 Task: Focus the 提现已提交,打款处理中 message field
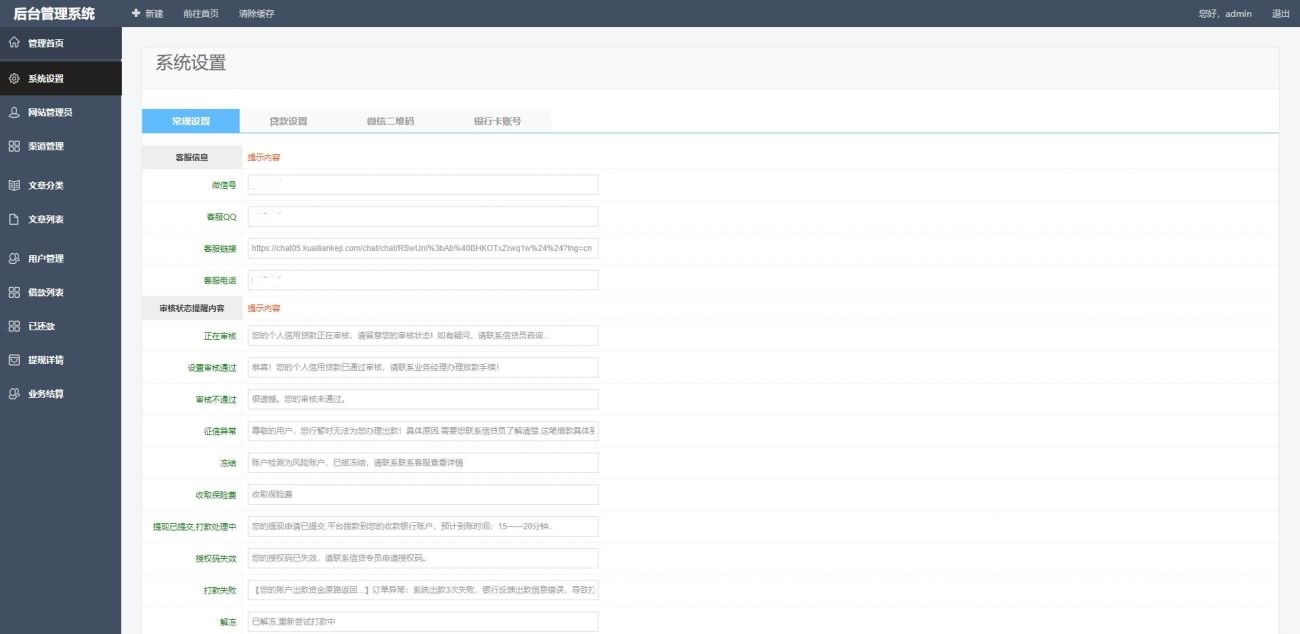[x=422, y=526]
